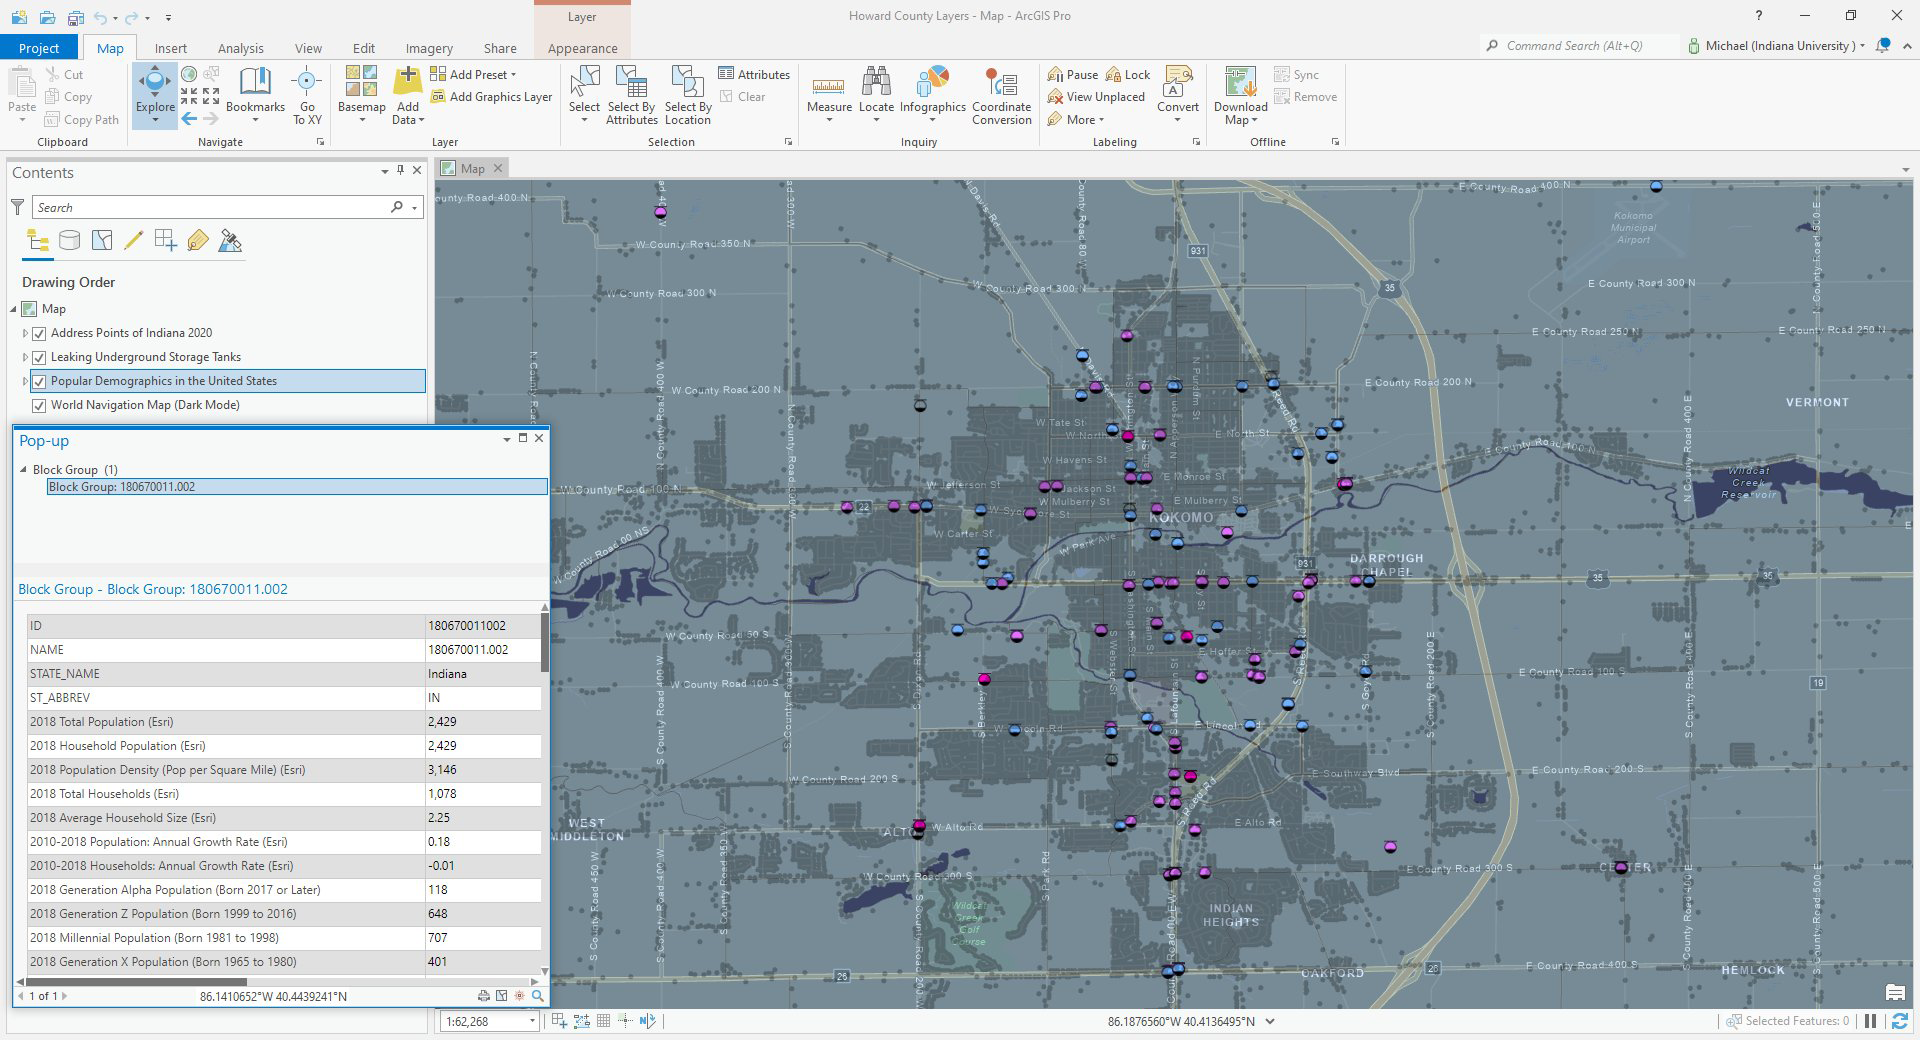Open the Imagery ribbon tab
1920x1040 pixels.
point(428,48)
